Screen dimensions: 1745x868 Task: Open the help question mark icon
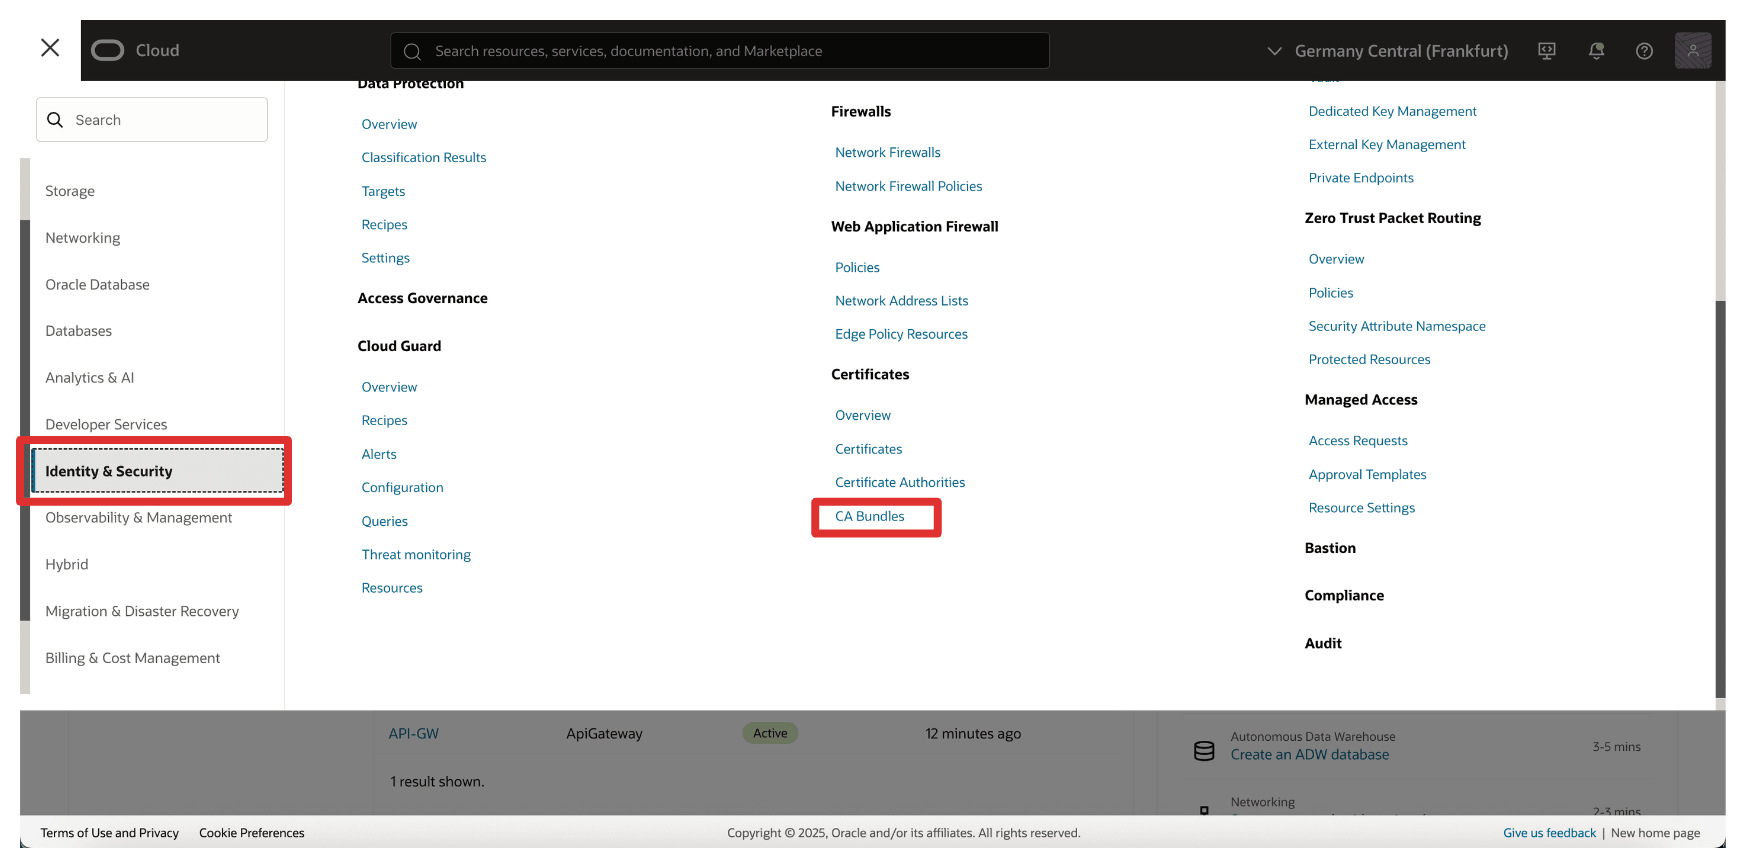(1644, 50)
